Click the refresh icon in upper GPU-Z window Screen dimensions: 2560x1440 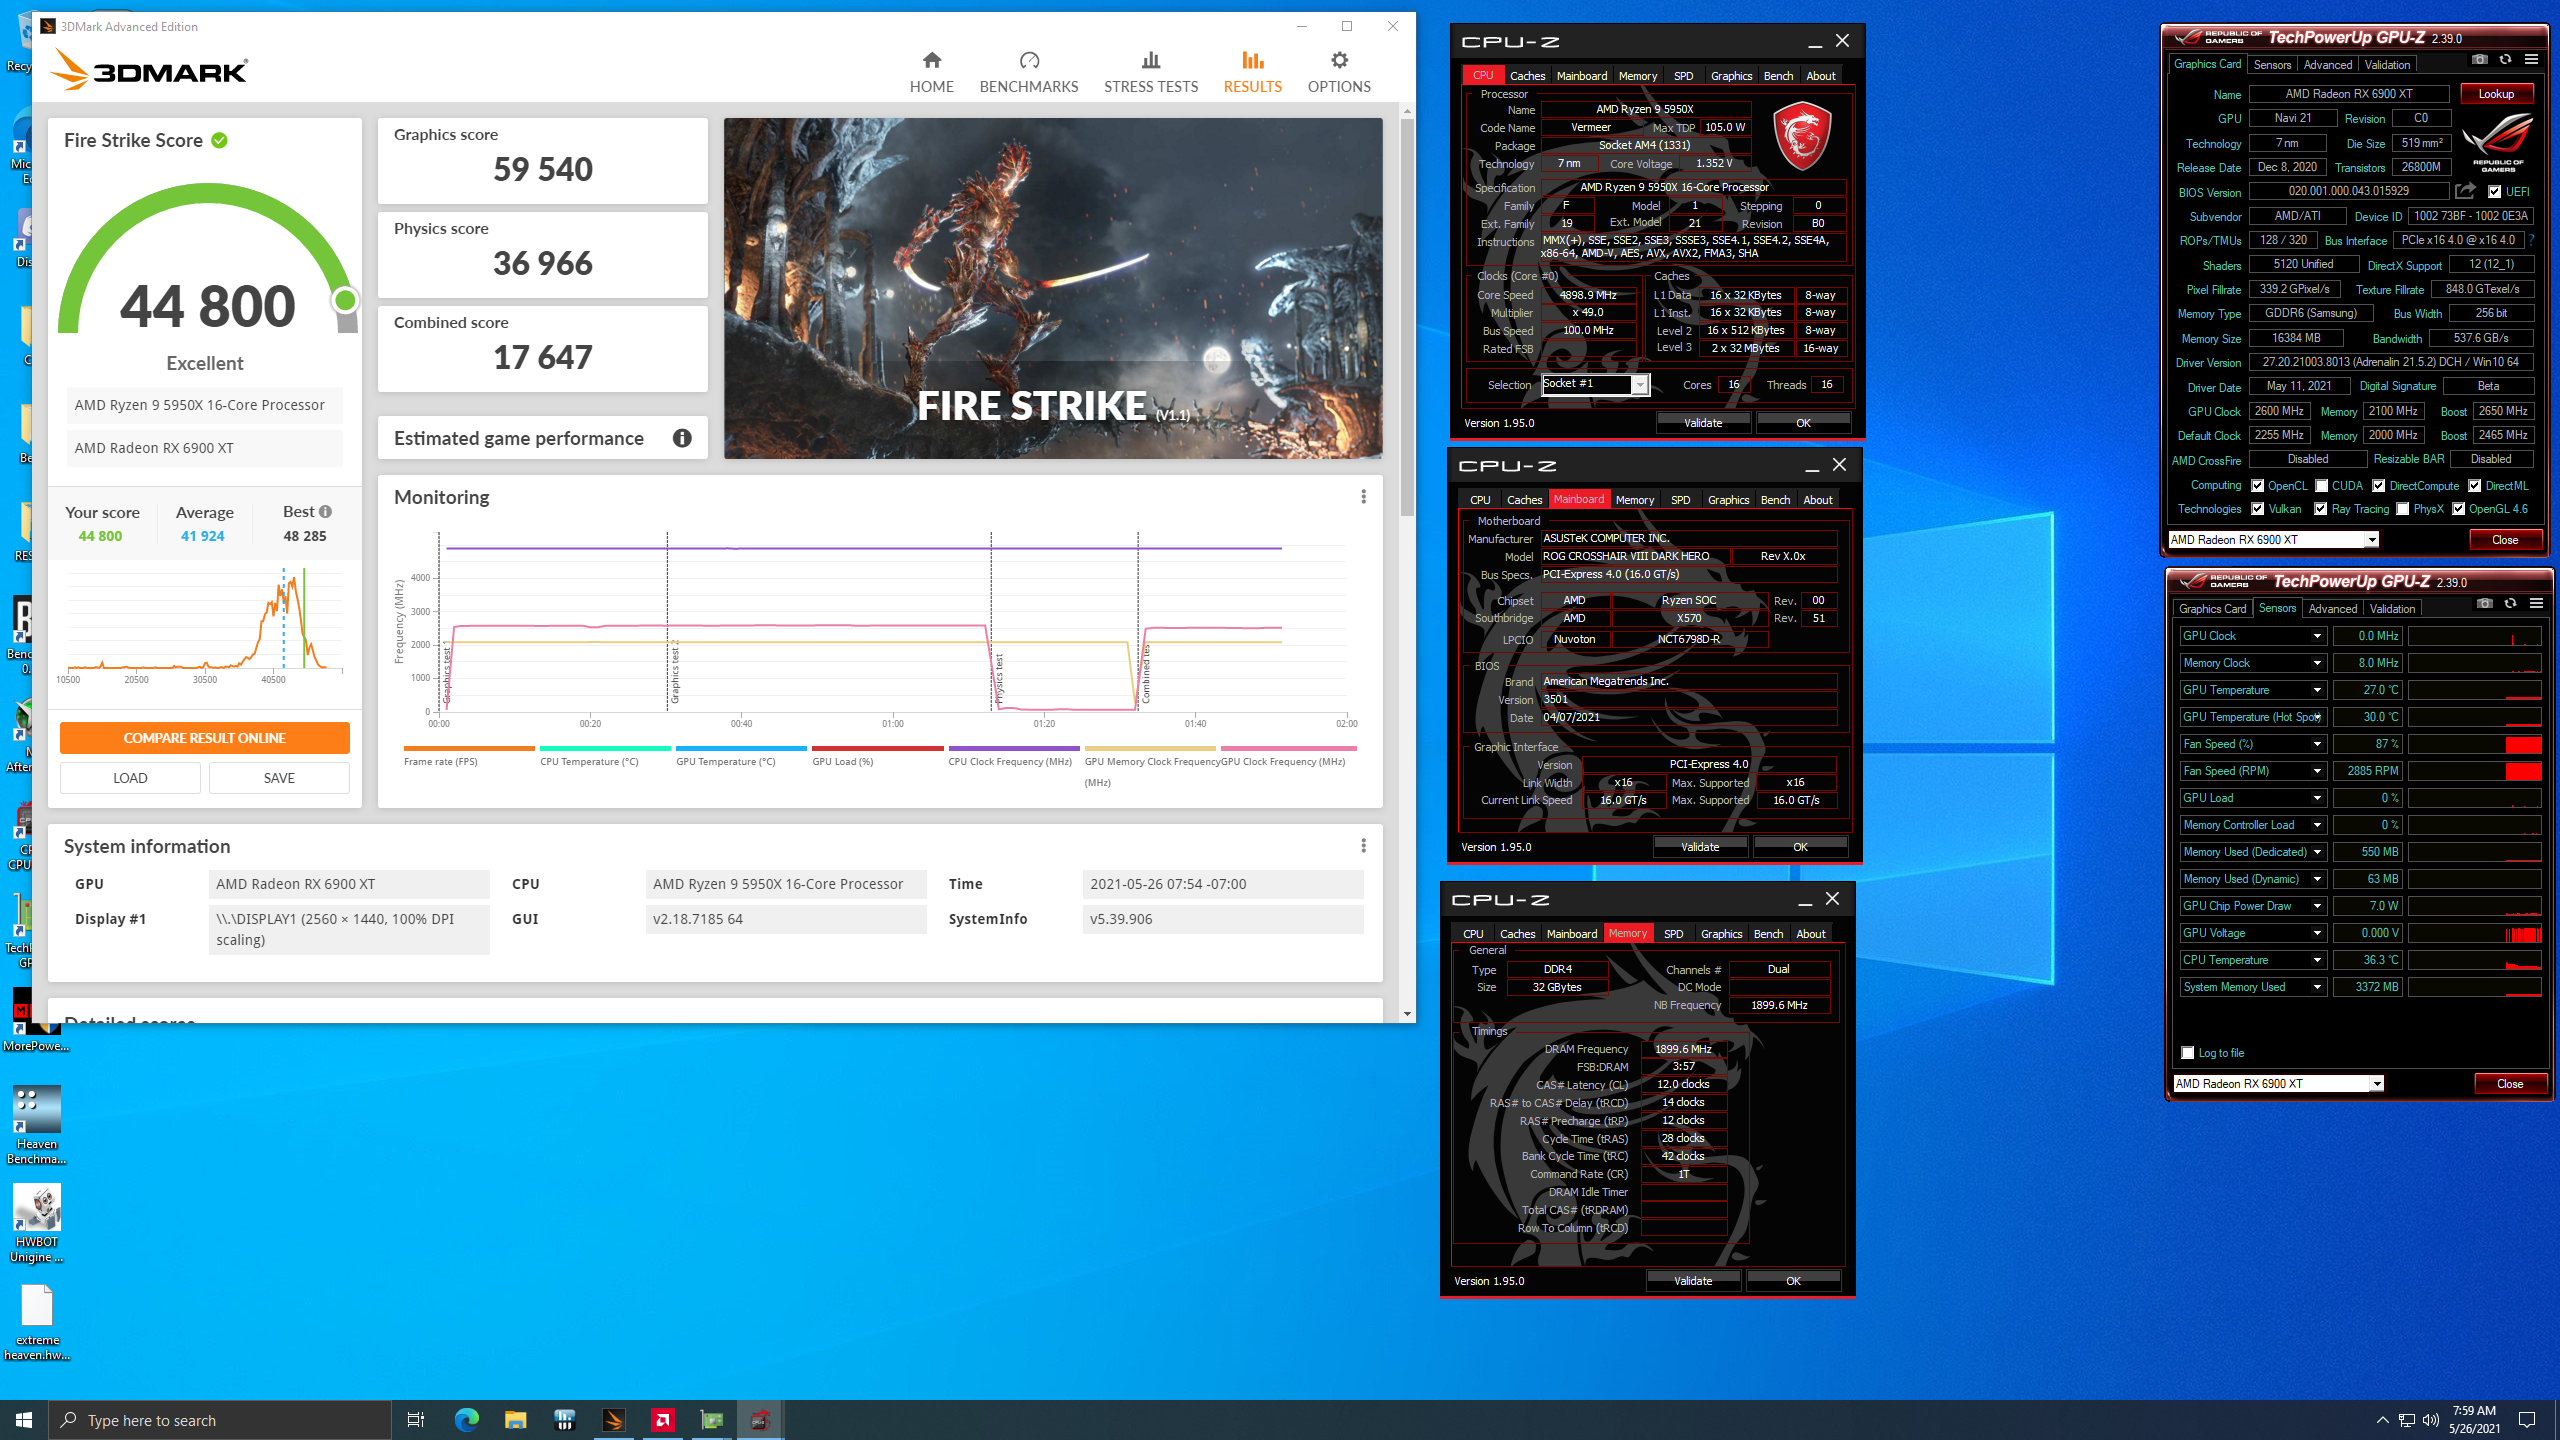(x=2505, y=60)
